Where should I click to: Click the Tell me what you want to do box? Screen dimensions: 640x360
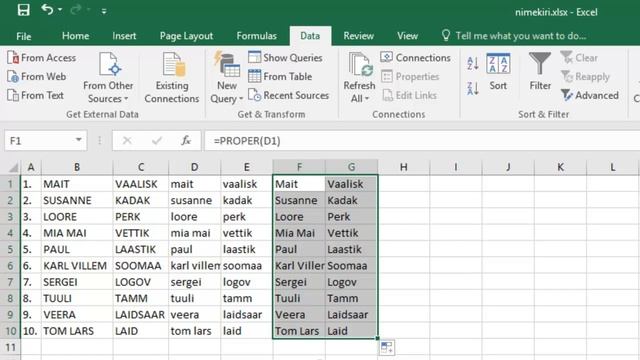click(x=513, y=36)
